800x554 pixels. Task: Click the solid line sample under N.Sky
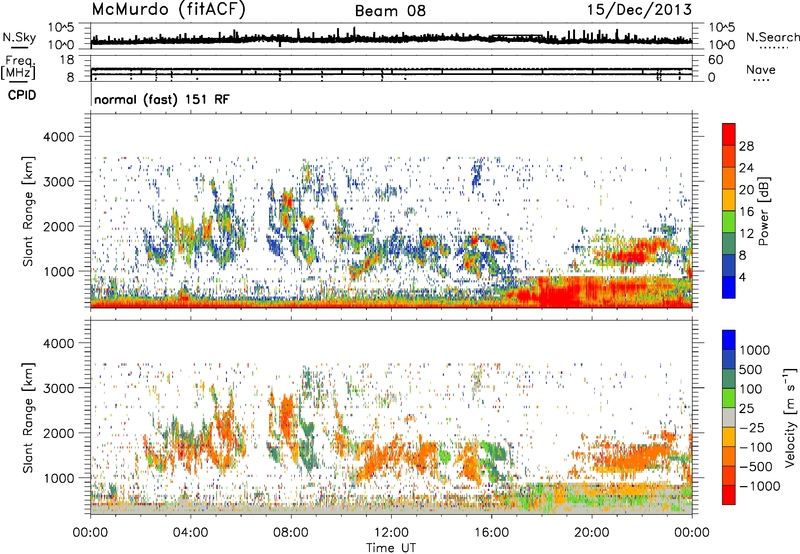tap(19, 47)
